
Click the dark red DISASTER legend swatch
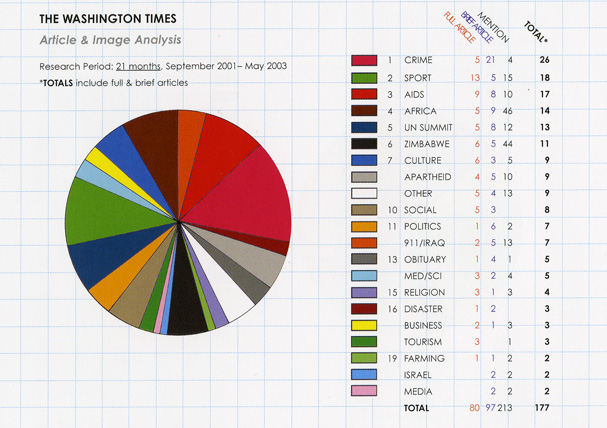[x=364, y=308]
